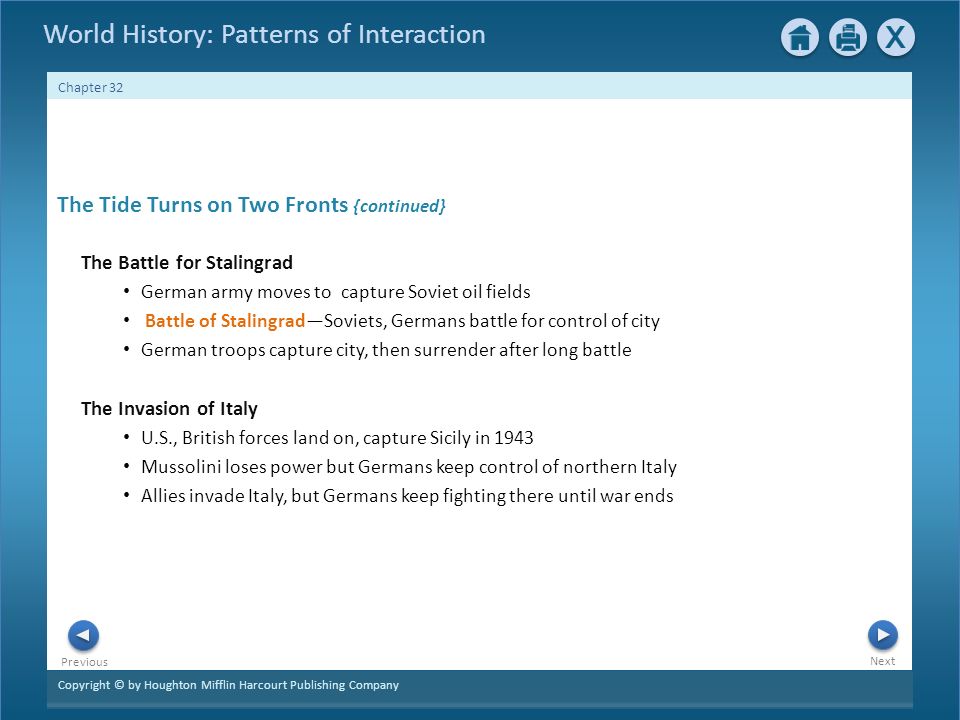Select the Chapter 32 label

(91, 88)
